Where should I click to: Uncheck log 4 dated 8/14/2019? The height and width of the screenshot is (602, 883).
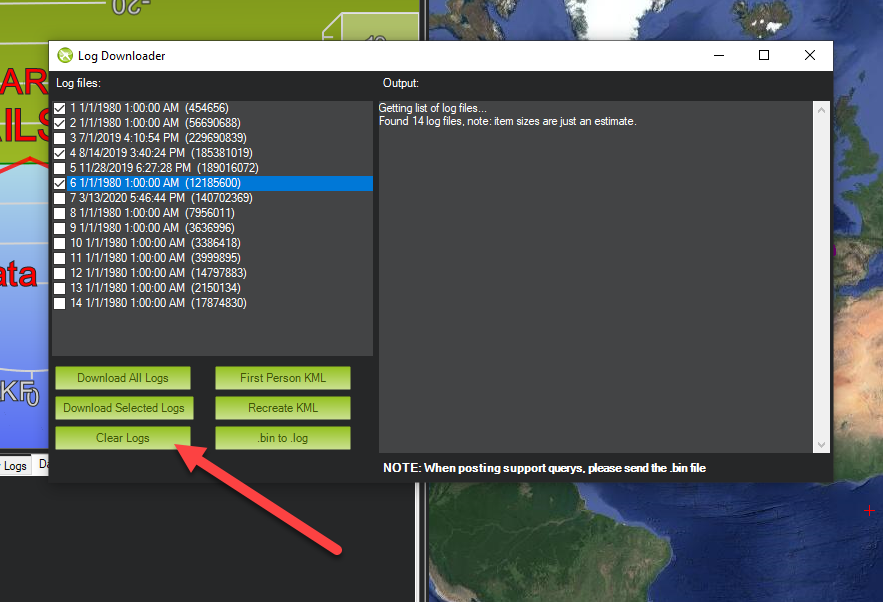(x=59, y=153)
